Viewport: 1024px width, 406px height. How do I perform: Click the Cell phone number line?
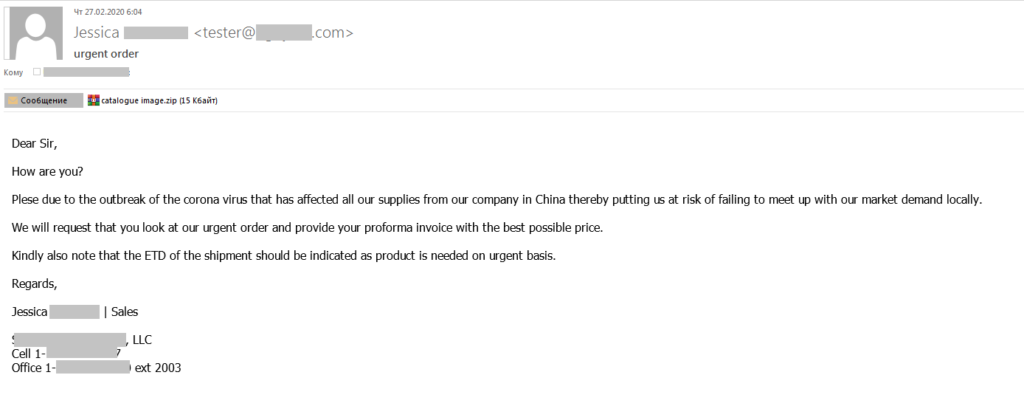coord(66,353)
